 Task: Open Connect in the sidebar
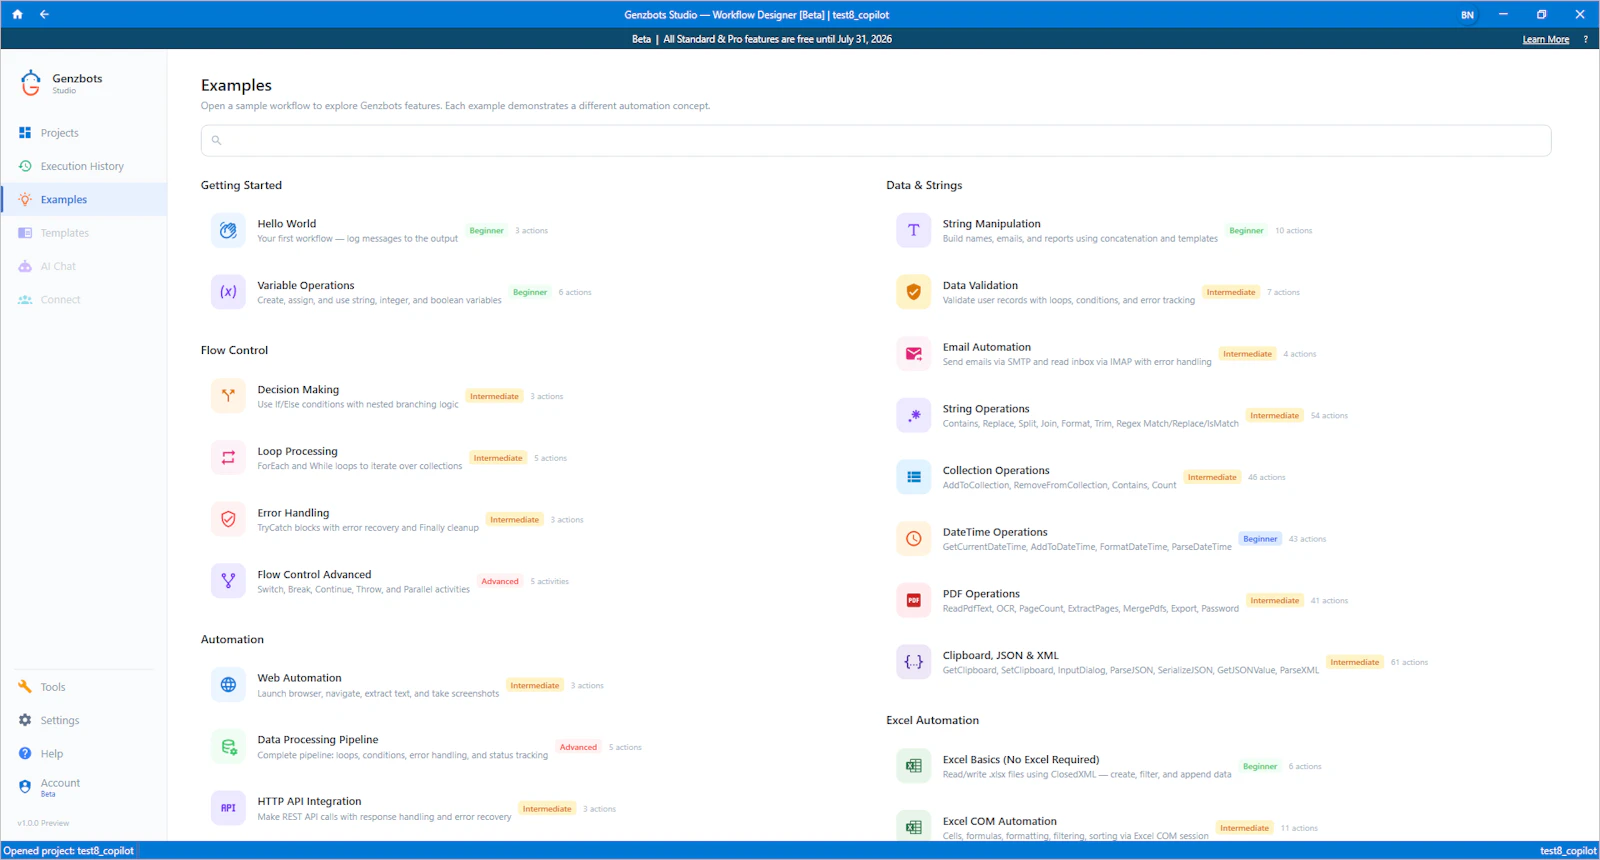pyautogui.click(x=84, y=299)
